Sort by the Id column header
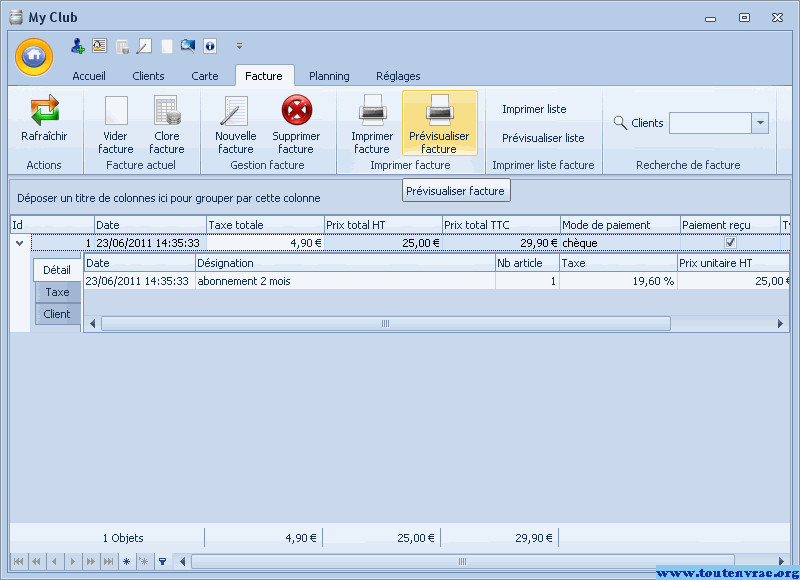 point(53,225)
